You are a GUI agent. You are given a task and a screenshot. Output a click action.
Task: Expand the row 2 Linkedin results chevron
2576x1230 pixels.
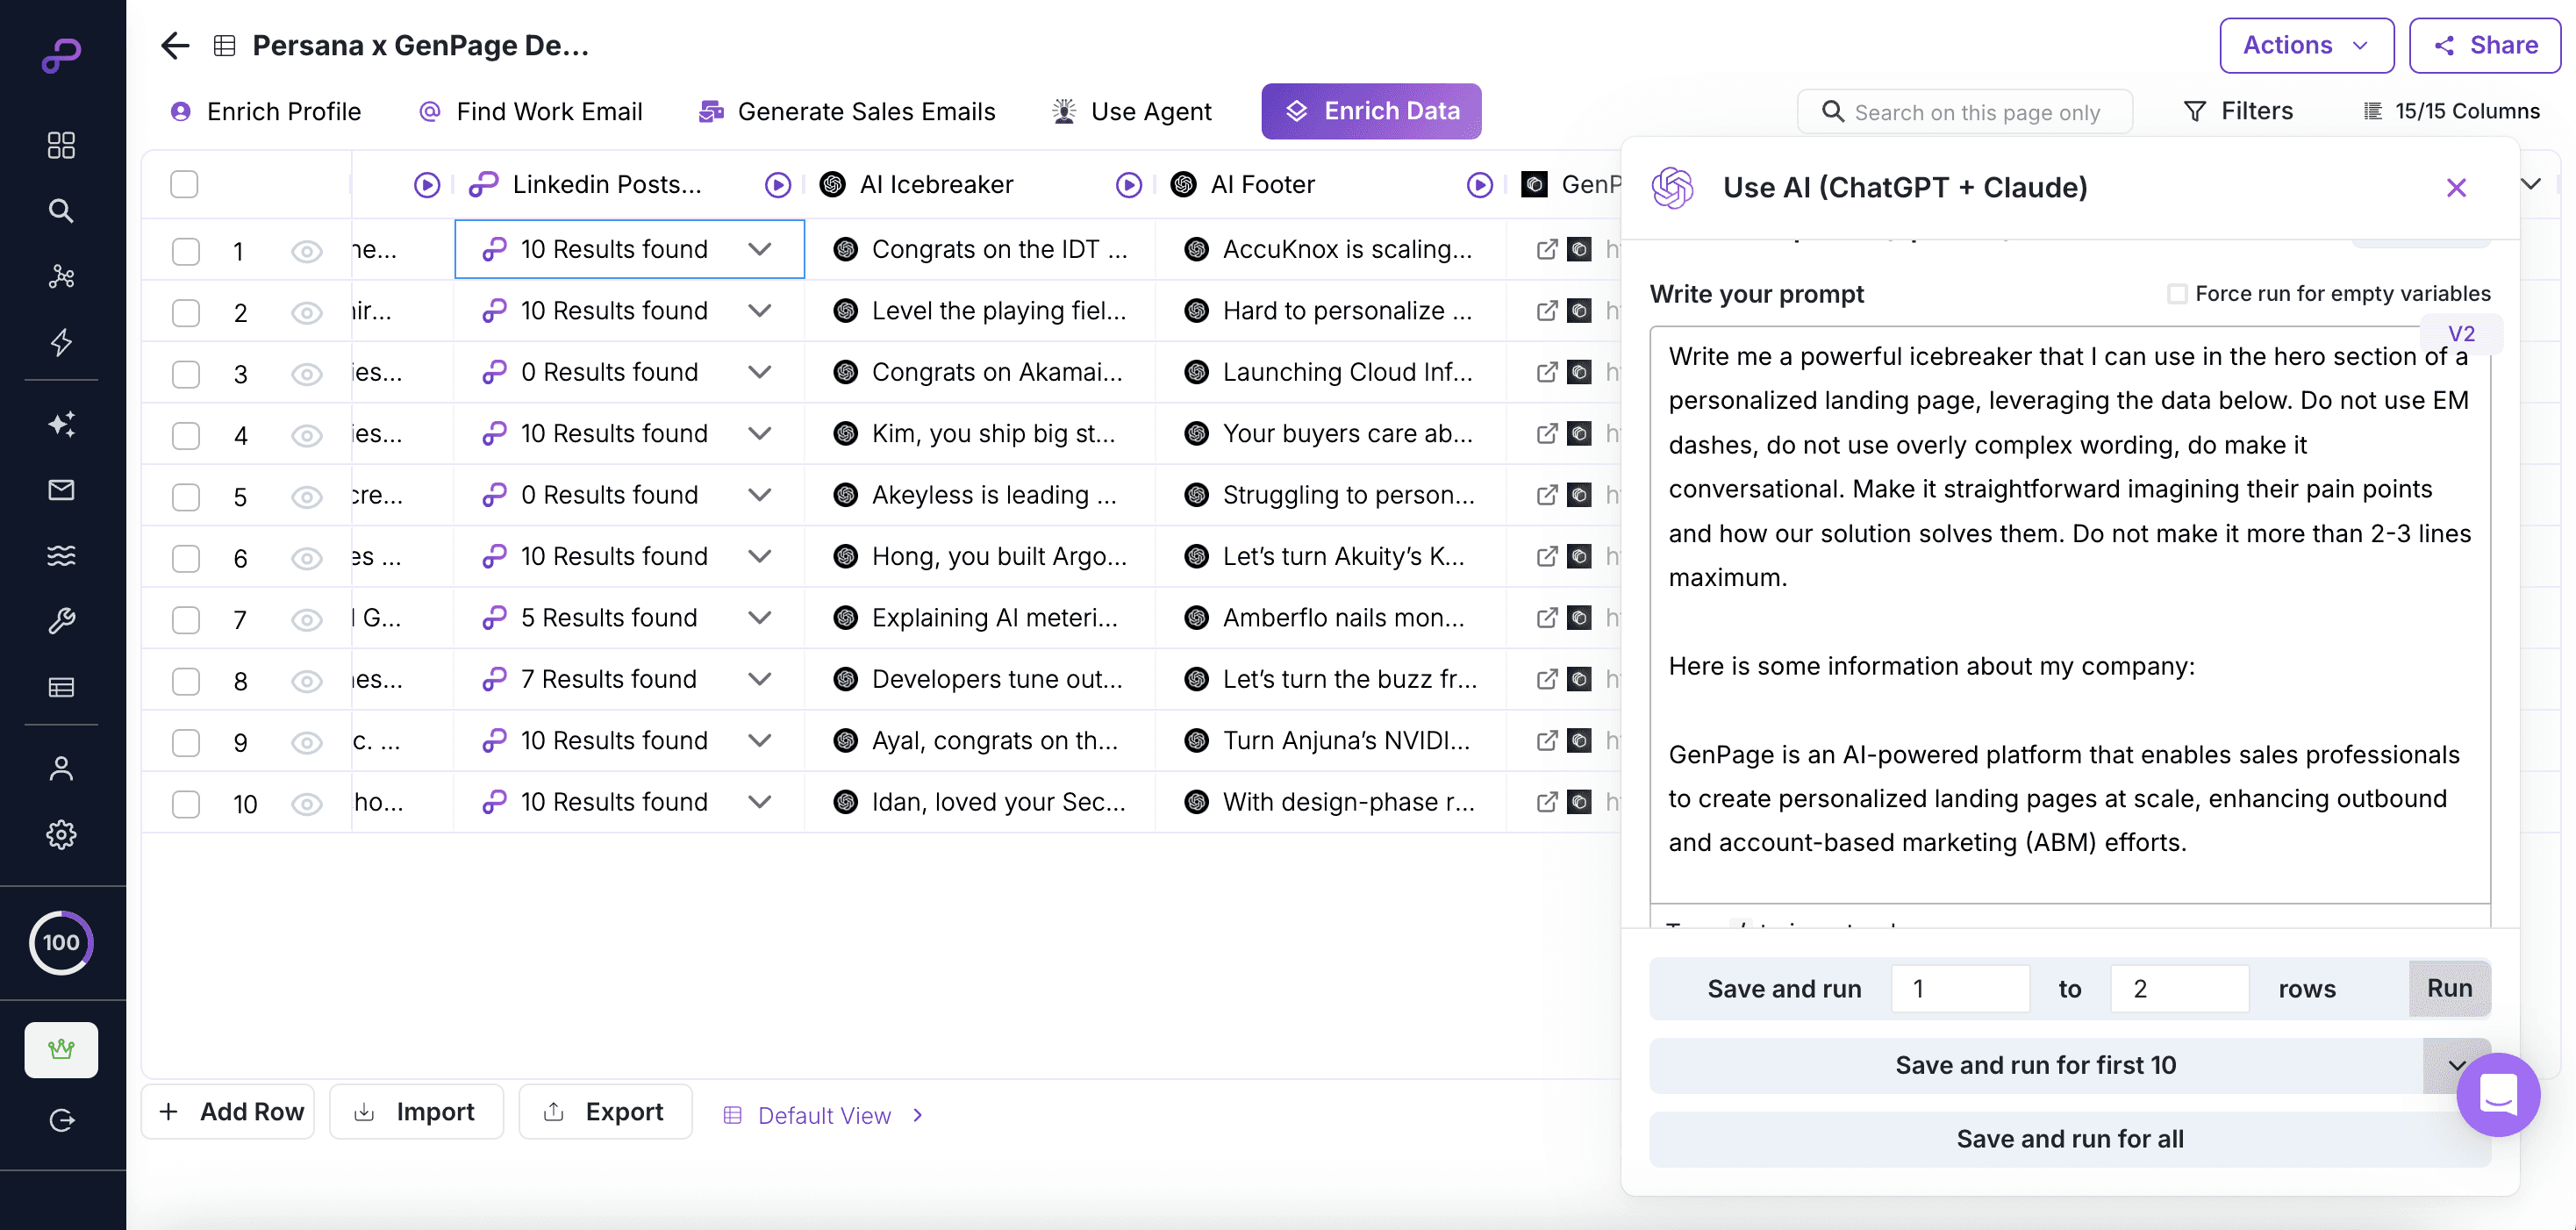[760, 311]
